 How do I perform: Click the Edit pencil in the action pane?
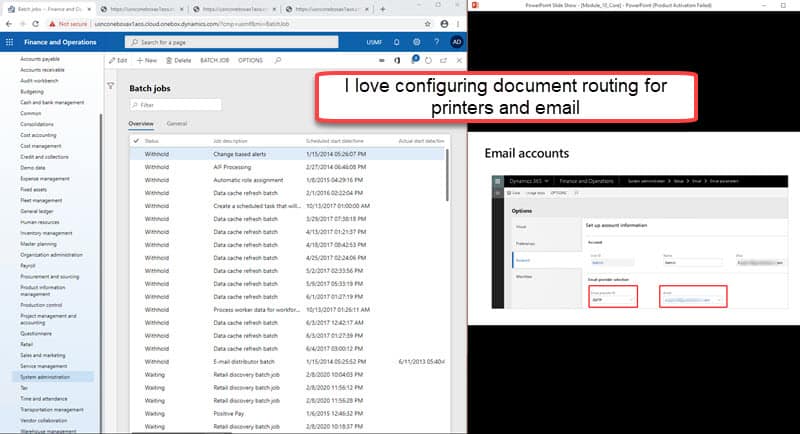click(x=118, y=60)
